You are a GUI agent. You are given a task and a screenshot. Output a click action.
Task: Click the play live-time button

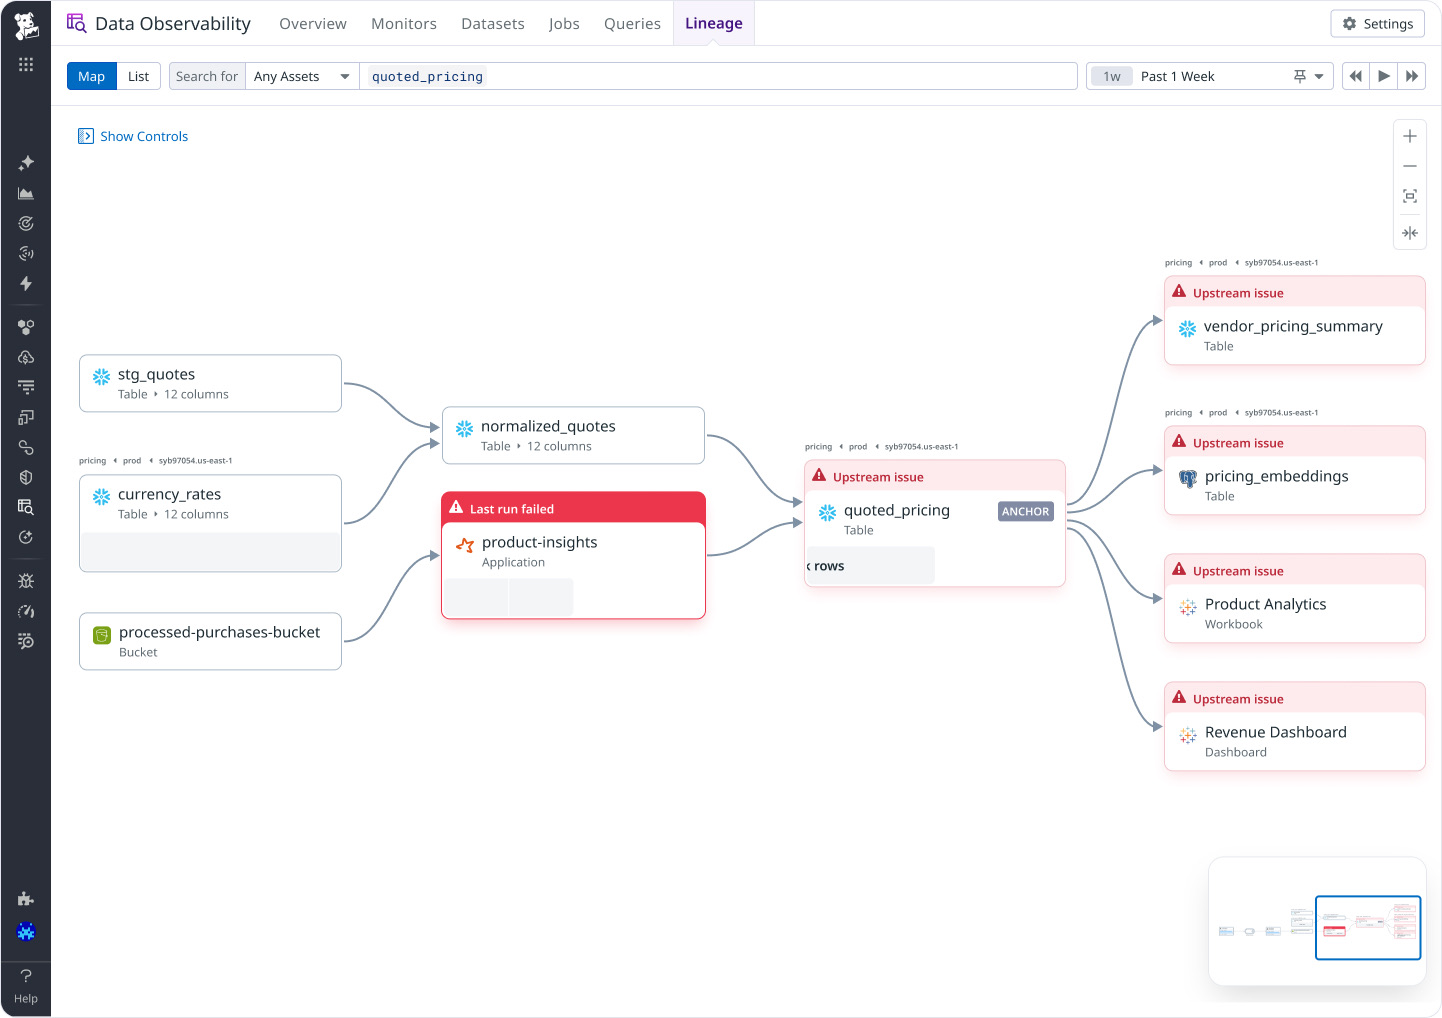[x=1384, y=76]
